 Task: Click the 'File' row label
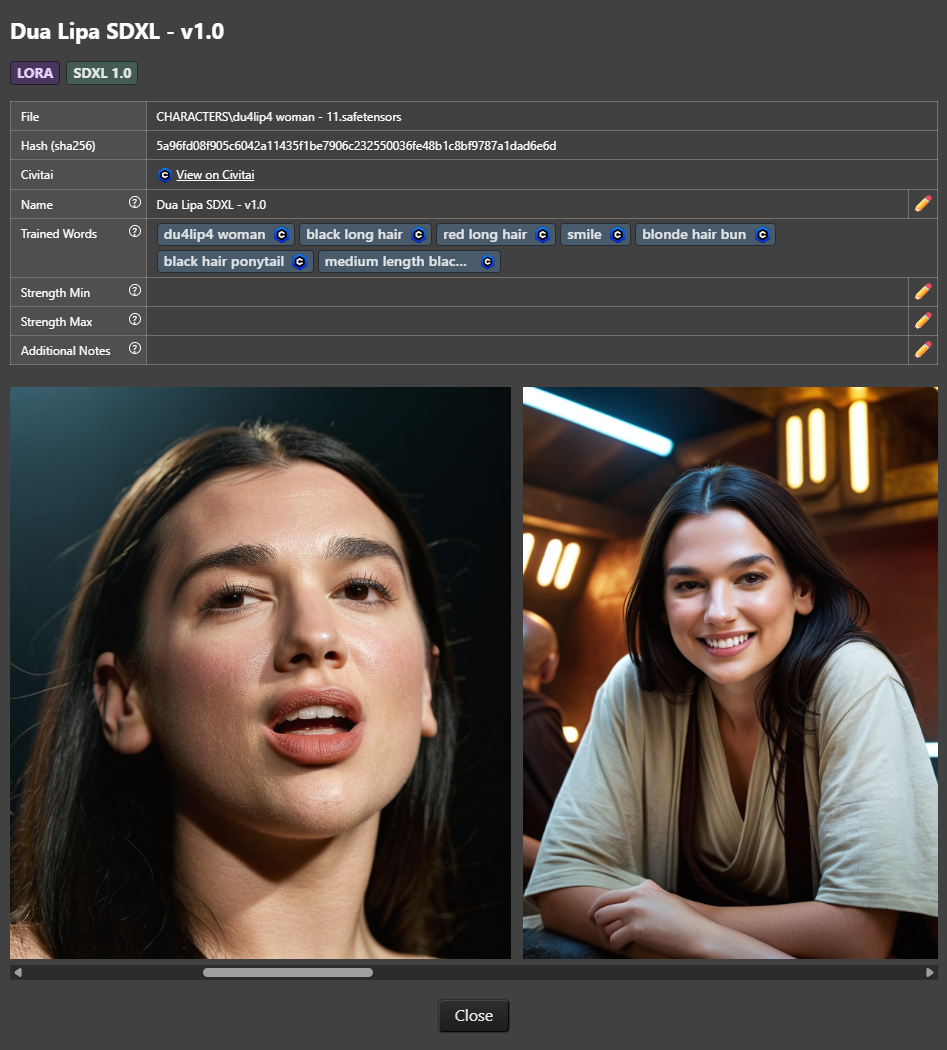[30, 117]
